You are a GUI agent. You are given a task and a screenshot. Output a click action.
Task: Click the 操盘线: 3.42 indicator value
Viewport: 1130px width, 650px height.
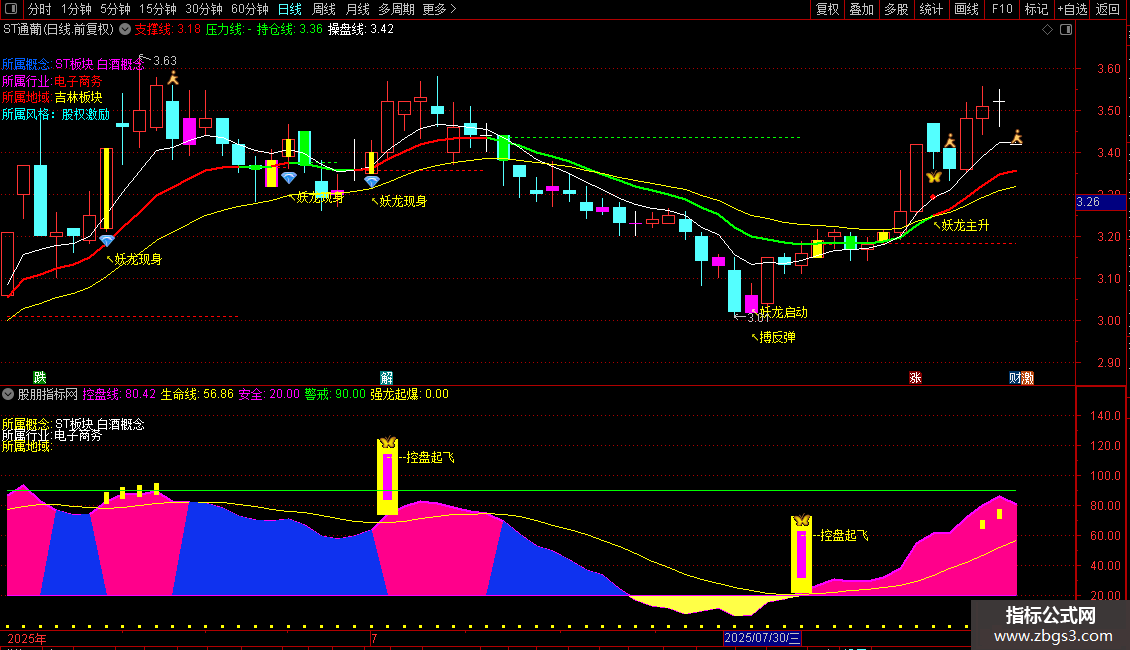click(360, 29)
